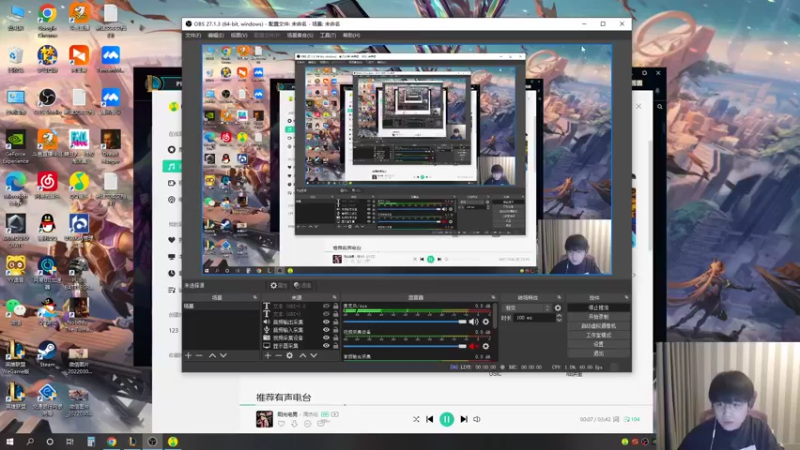Move the source down in the Sources list
The image size is (800, 450).
(x=314, y=355)
